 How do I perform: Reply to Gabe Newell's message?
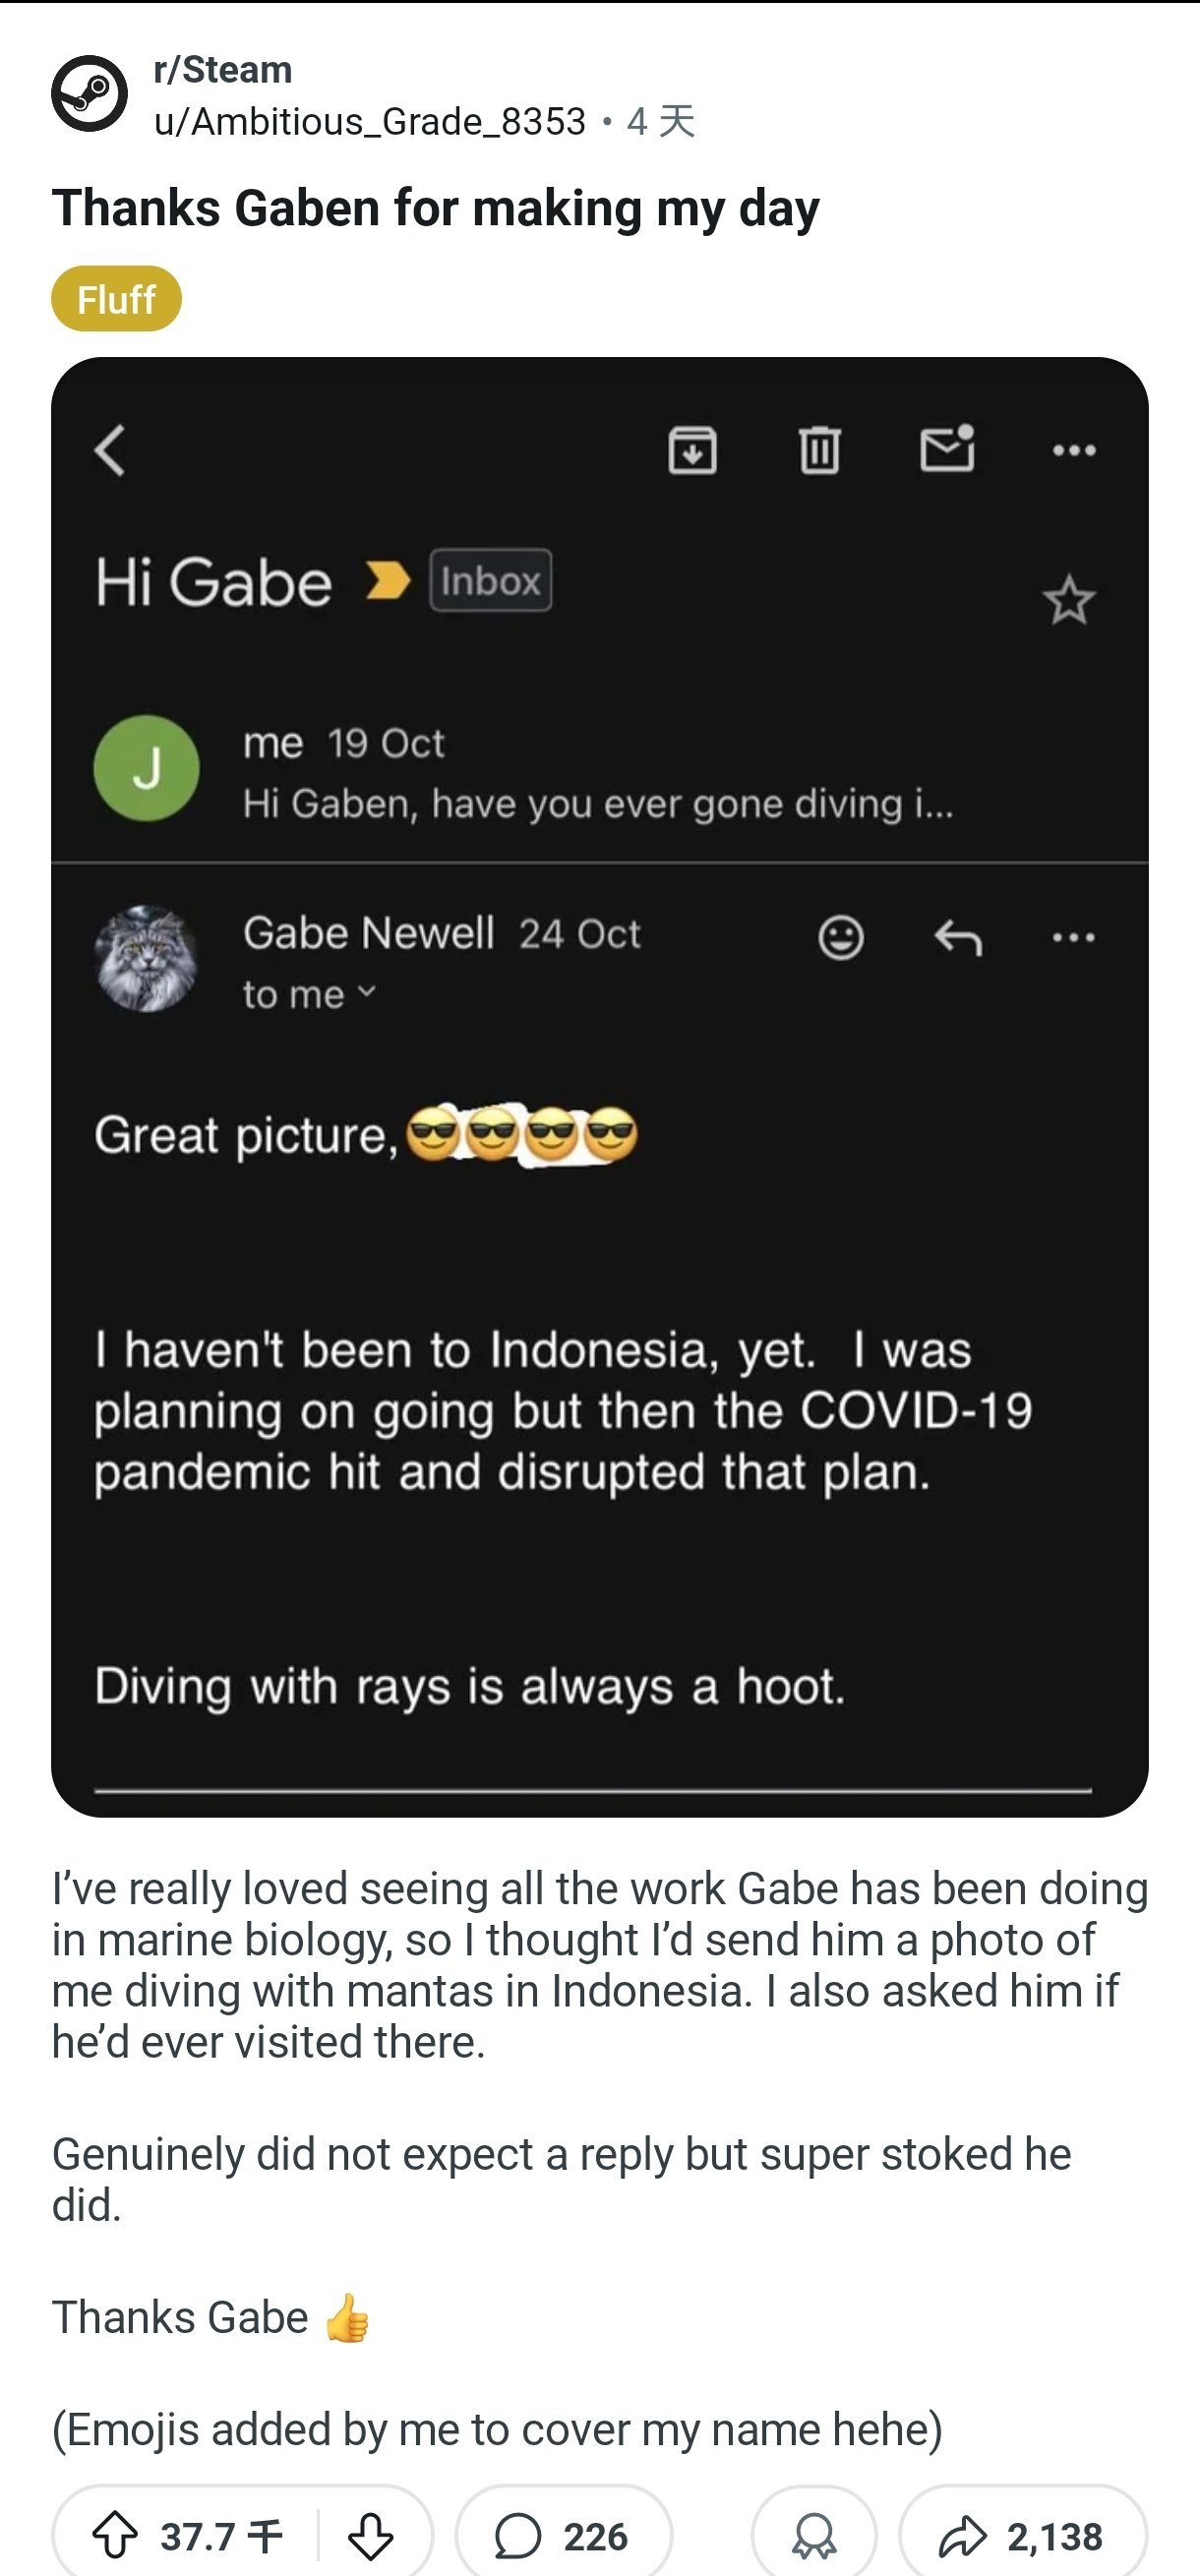point(958,938)
